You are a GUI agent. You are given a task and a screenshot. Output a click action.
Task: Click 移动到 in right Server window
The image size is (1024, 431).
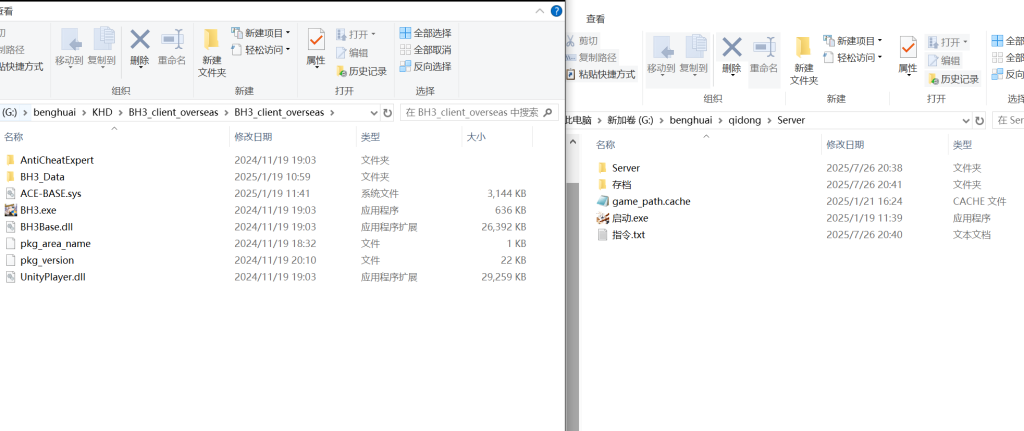coord(661,55)
